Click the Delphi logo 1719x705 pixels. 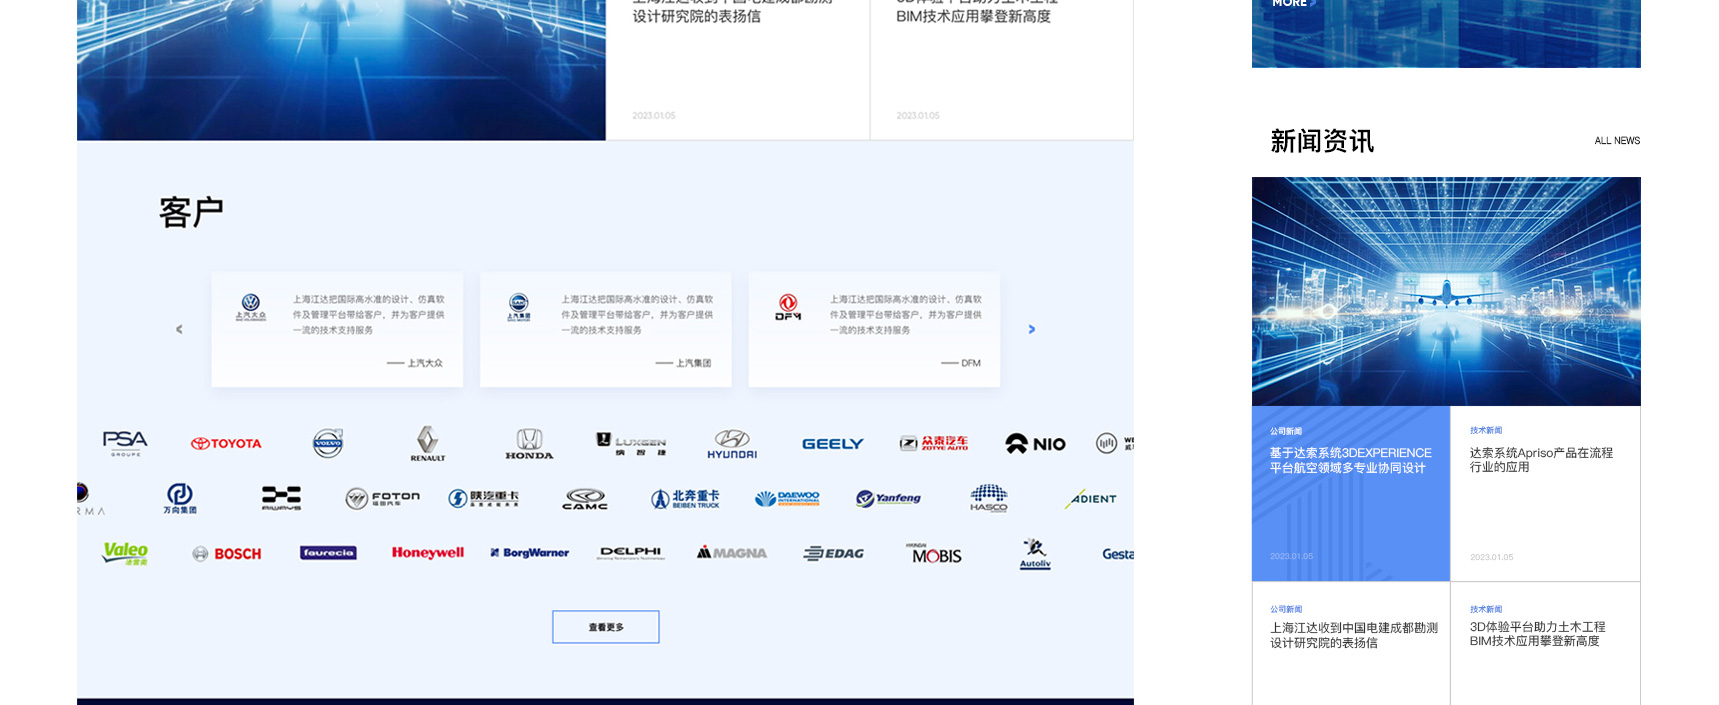[x=630, y=552]
